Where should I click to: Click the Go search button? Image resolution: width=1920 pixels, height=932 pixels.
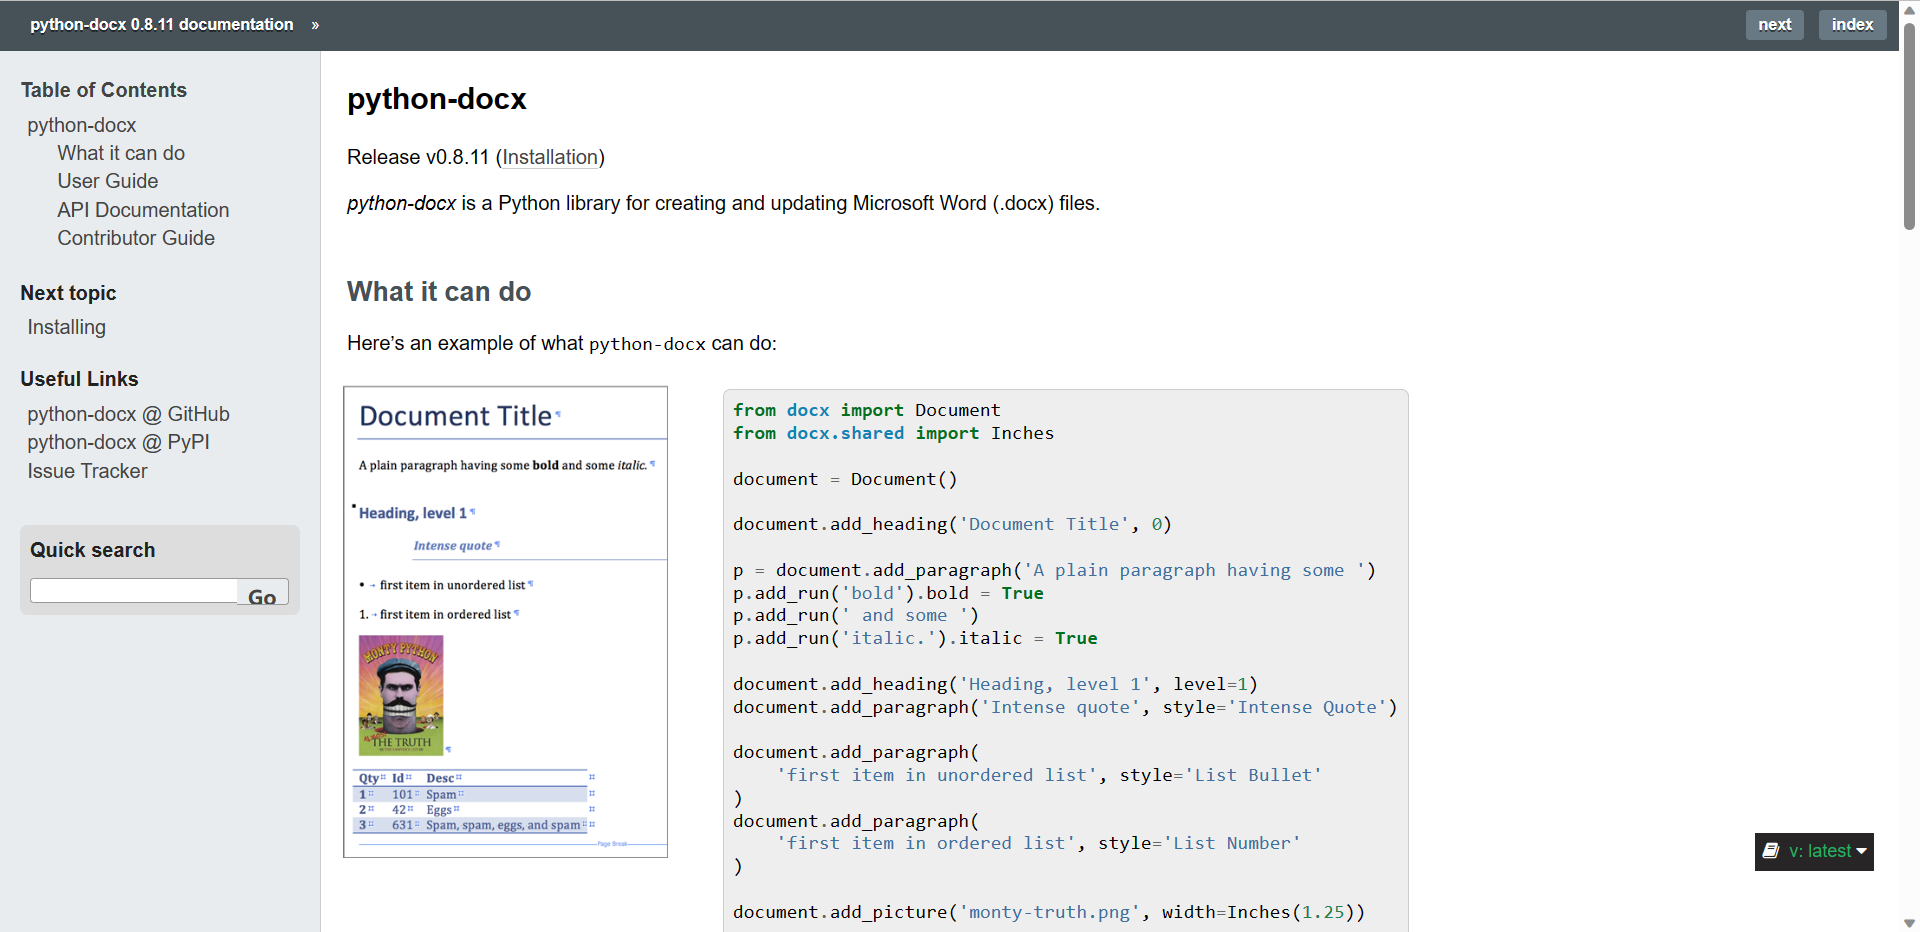(263, 592)
